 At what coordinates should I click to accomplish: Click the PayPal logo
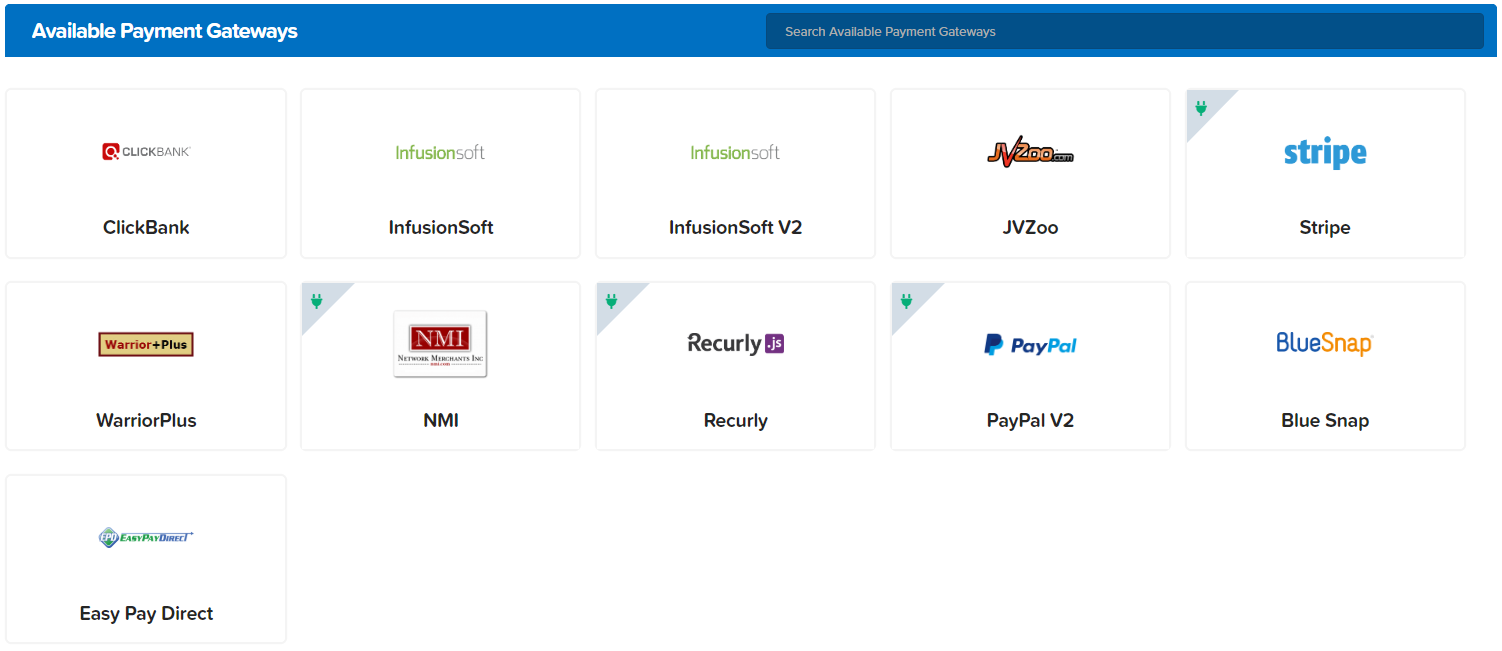(x=1030, y=345)
